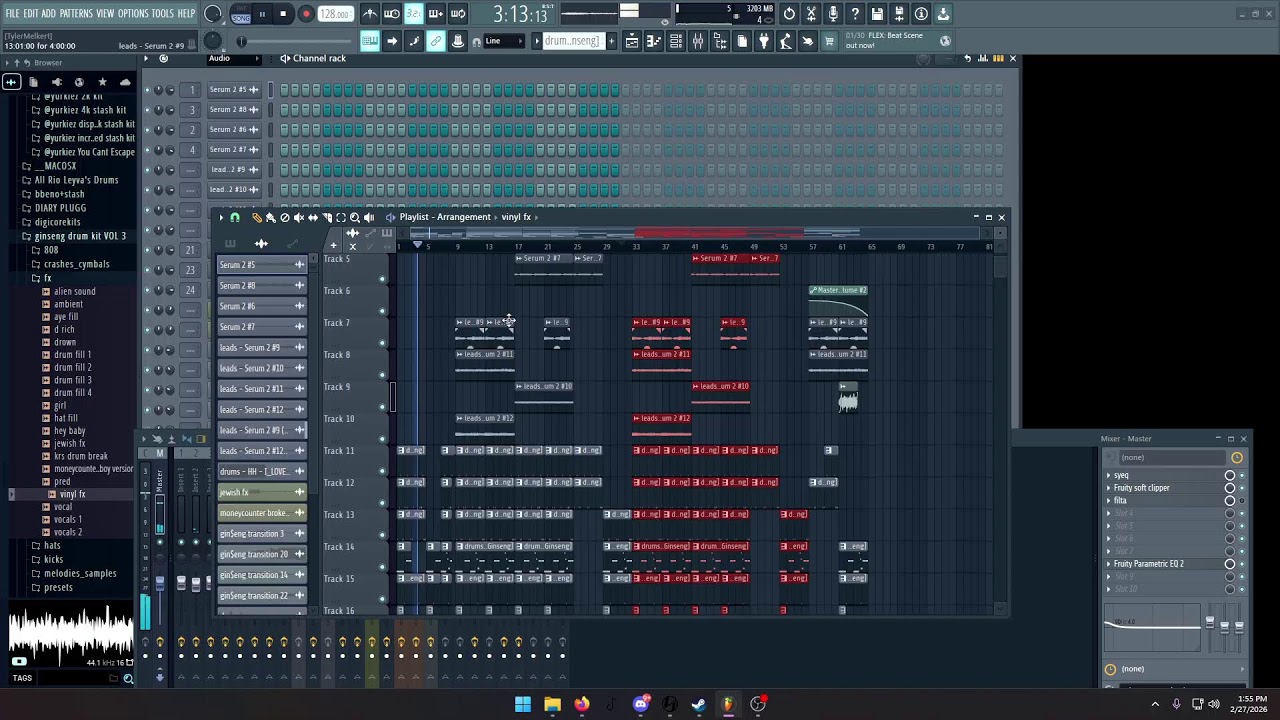This screenshot has height=720, width=1280.
Task: Select the Zoom tool in Playlist toolbar
Action: coord(355,217)
